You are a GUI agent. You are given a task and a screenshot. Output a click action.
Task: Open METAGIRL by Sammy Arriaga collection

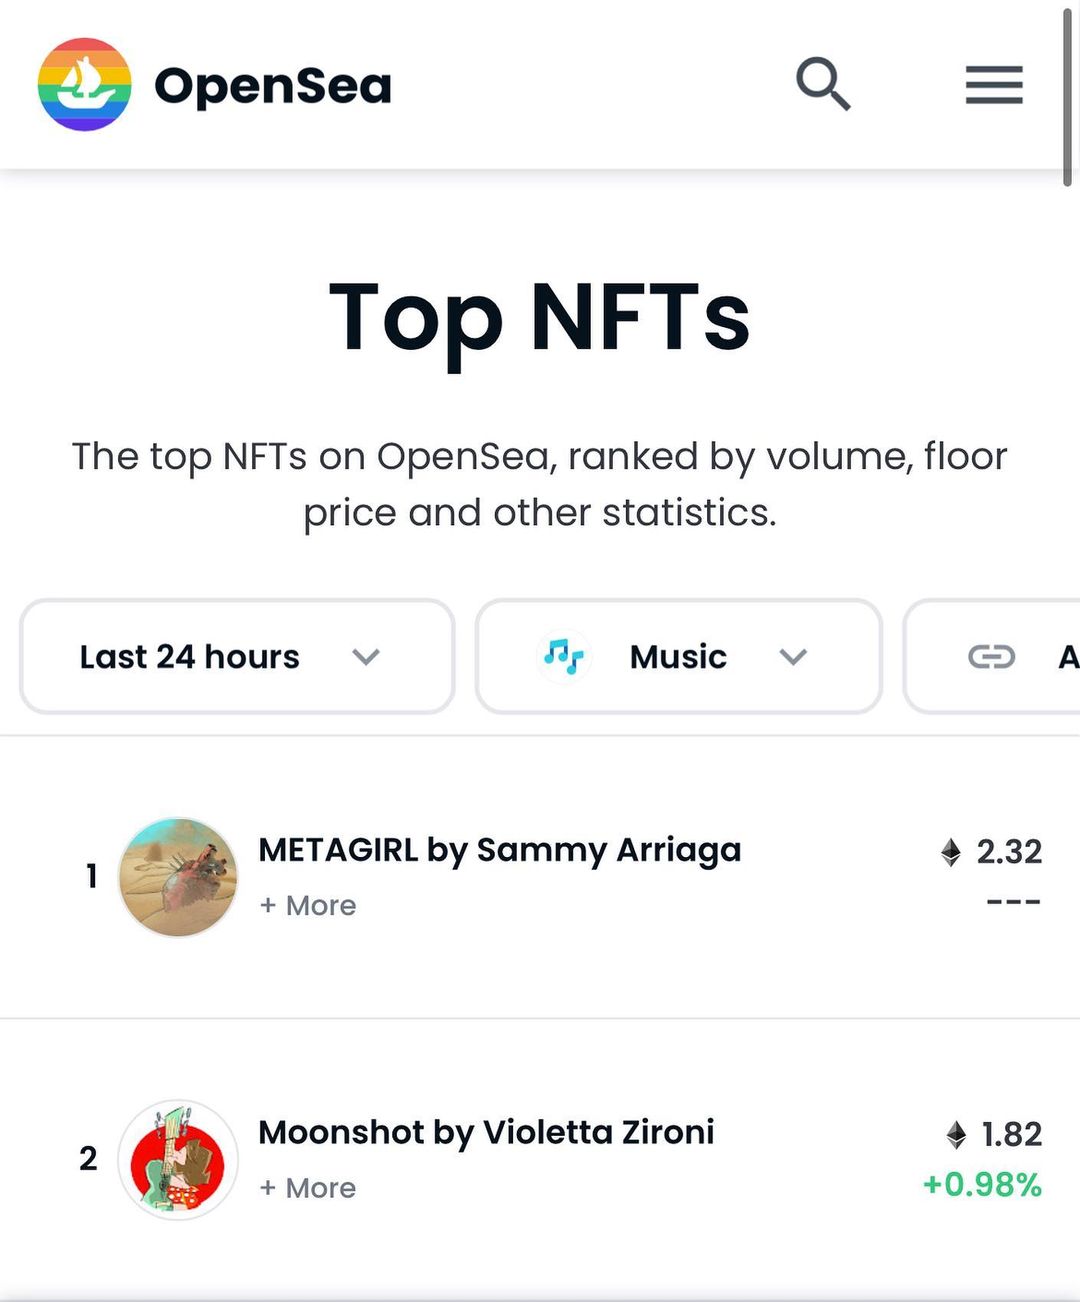point(500,850)
